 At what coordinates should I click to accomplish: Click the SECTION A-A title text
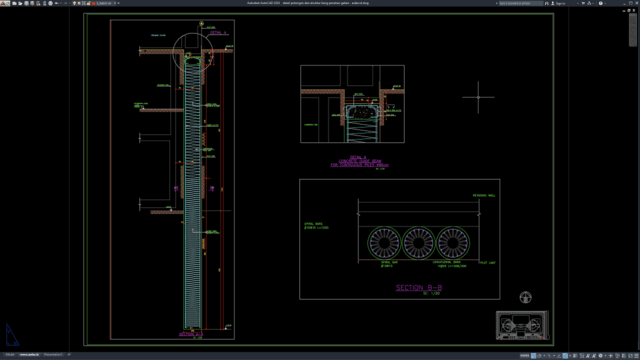click(x=191, y=334)
